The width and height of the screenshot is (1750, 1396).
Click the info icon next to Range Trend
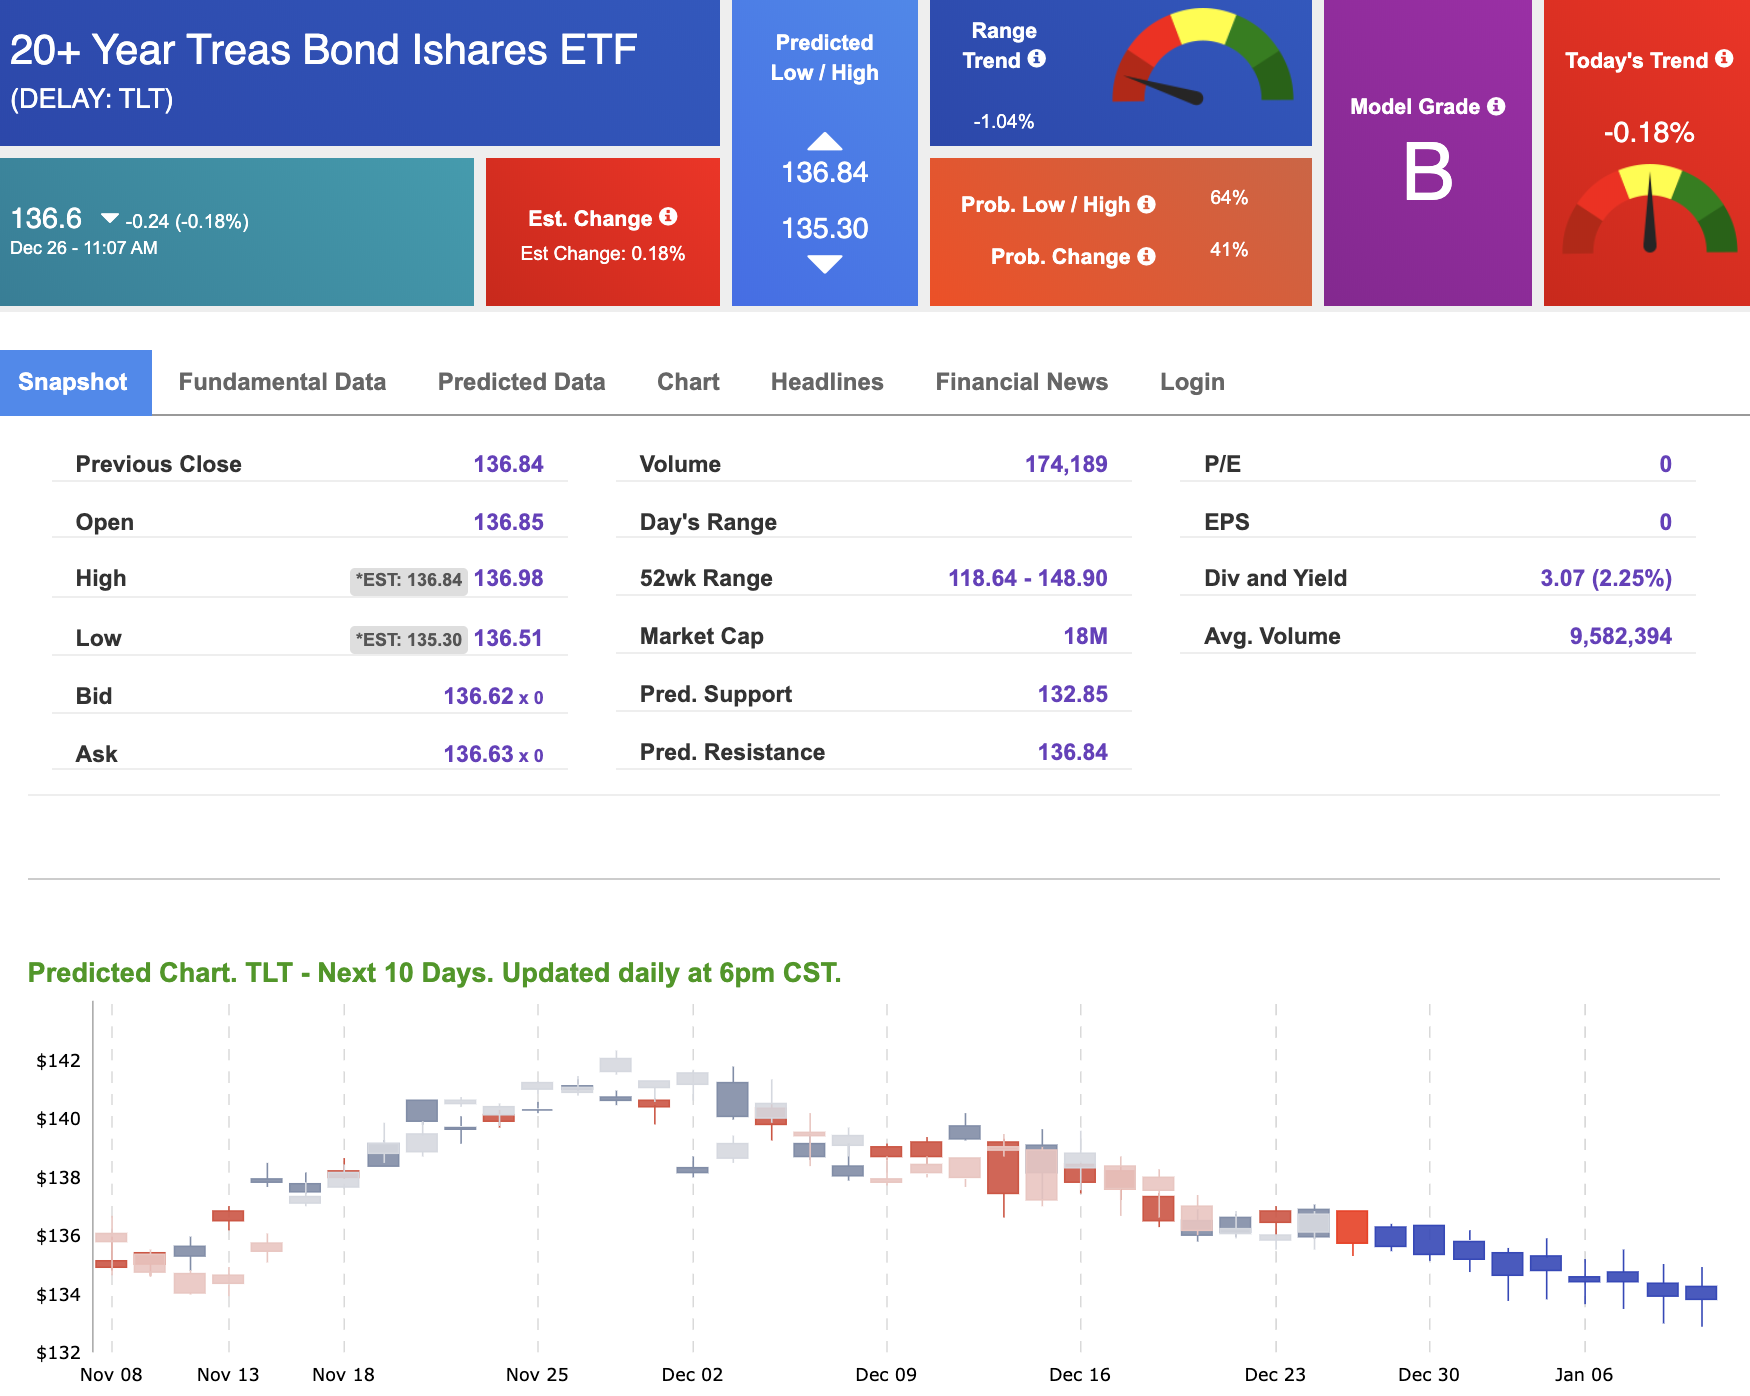tap(1037, 58)
